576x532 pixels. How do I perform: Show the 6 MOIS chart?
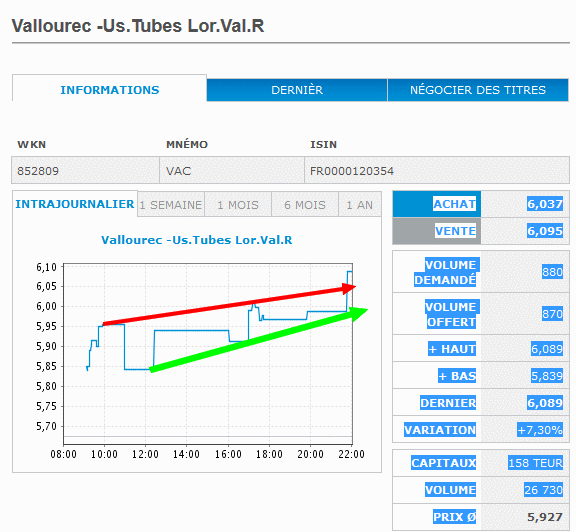click(x=305, y=205)
